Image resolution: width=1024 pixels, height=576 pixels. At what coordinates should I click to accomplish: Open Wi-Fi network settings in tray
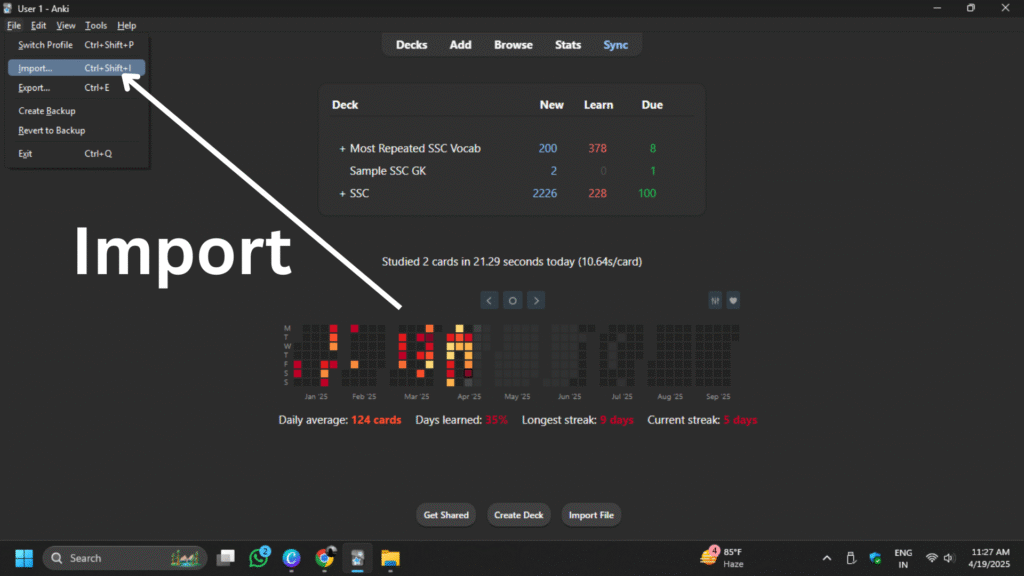coord(932,558)
